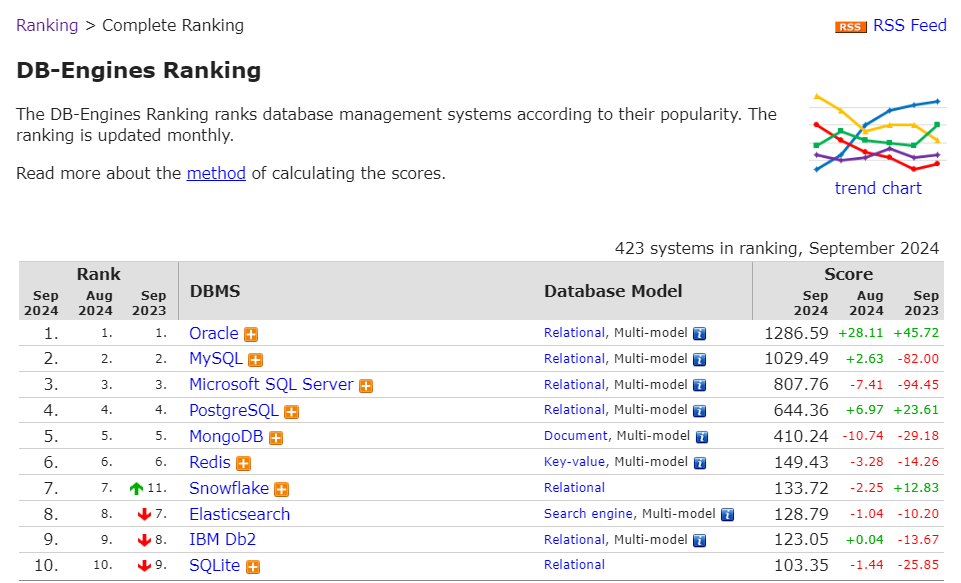The width and height of the screenshot is (961, 583).
Task: Expand the plus icon beside MySQL
Action: point(256,360)
